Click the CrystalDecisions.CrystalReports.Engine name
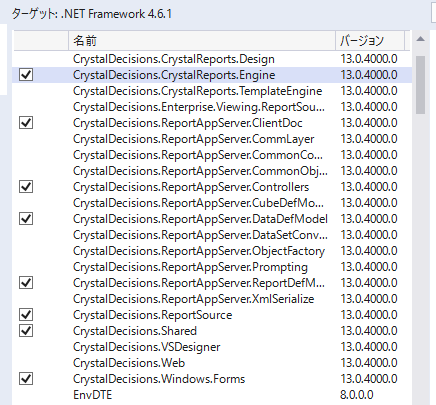 coord(174,75)
